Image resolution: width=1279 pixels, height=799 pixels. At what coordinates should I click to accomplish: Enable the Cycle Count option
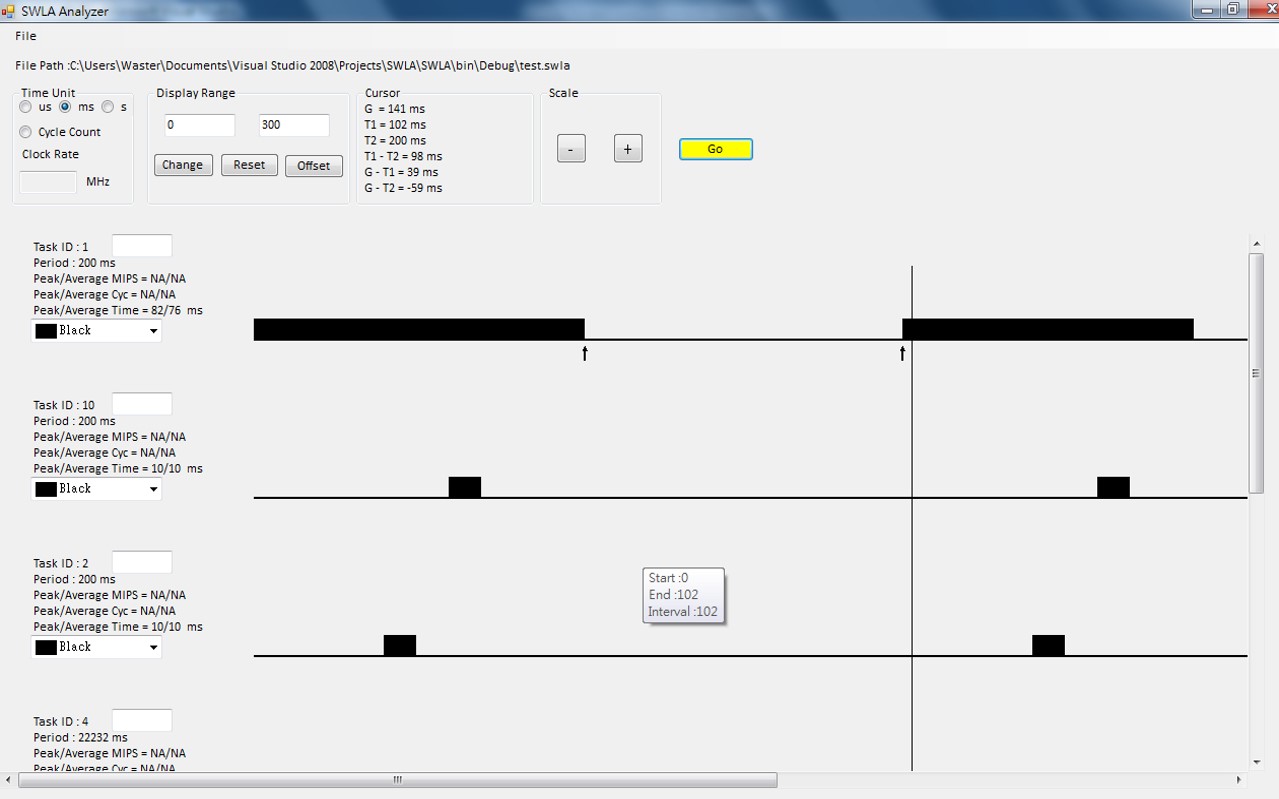(26, 132)
